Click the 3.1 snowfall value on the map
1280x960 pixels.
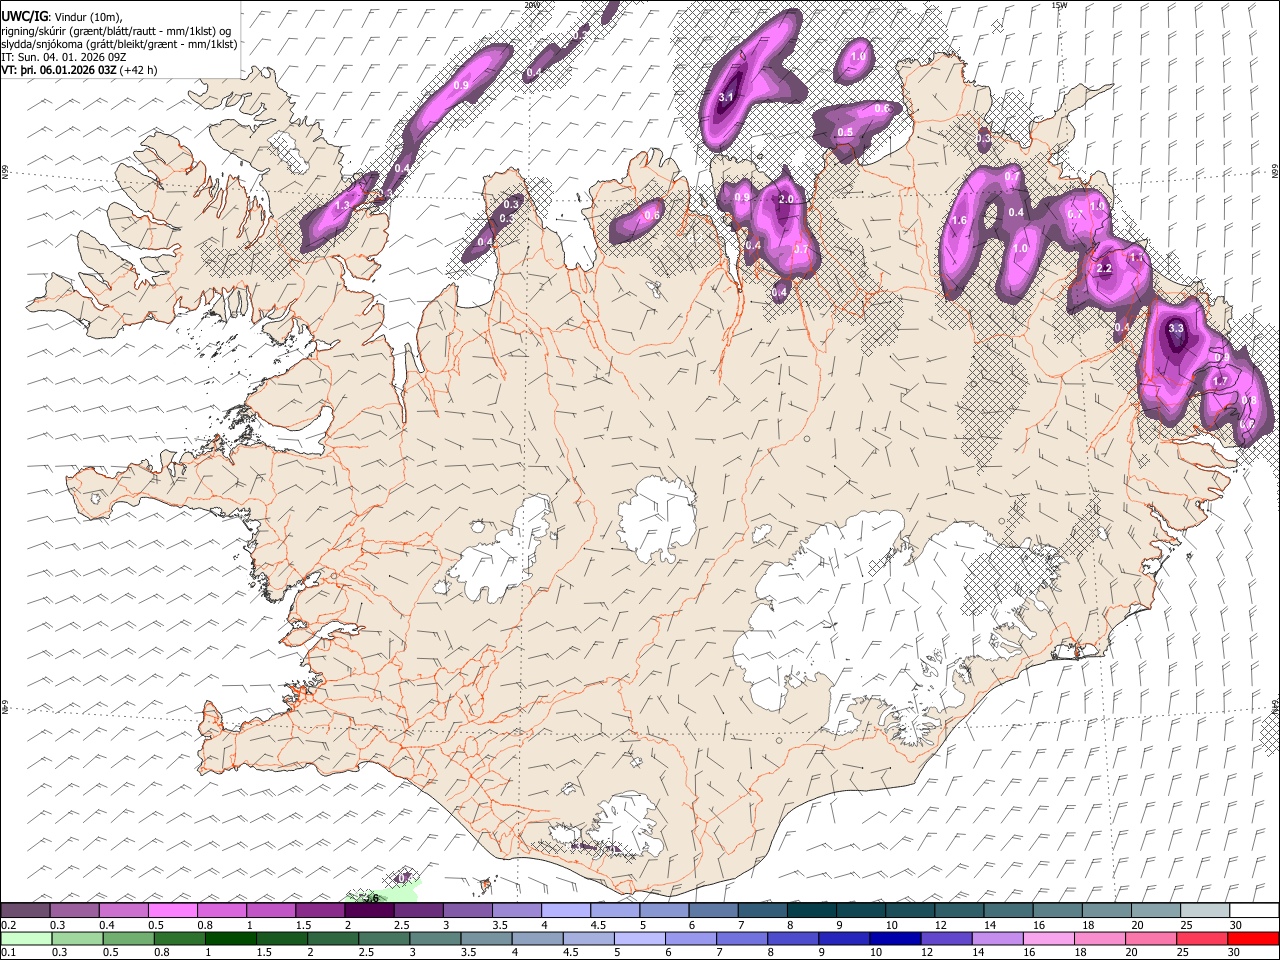click(727, 97)
